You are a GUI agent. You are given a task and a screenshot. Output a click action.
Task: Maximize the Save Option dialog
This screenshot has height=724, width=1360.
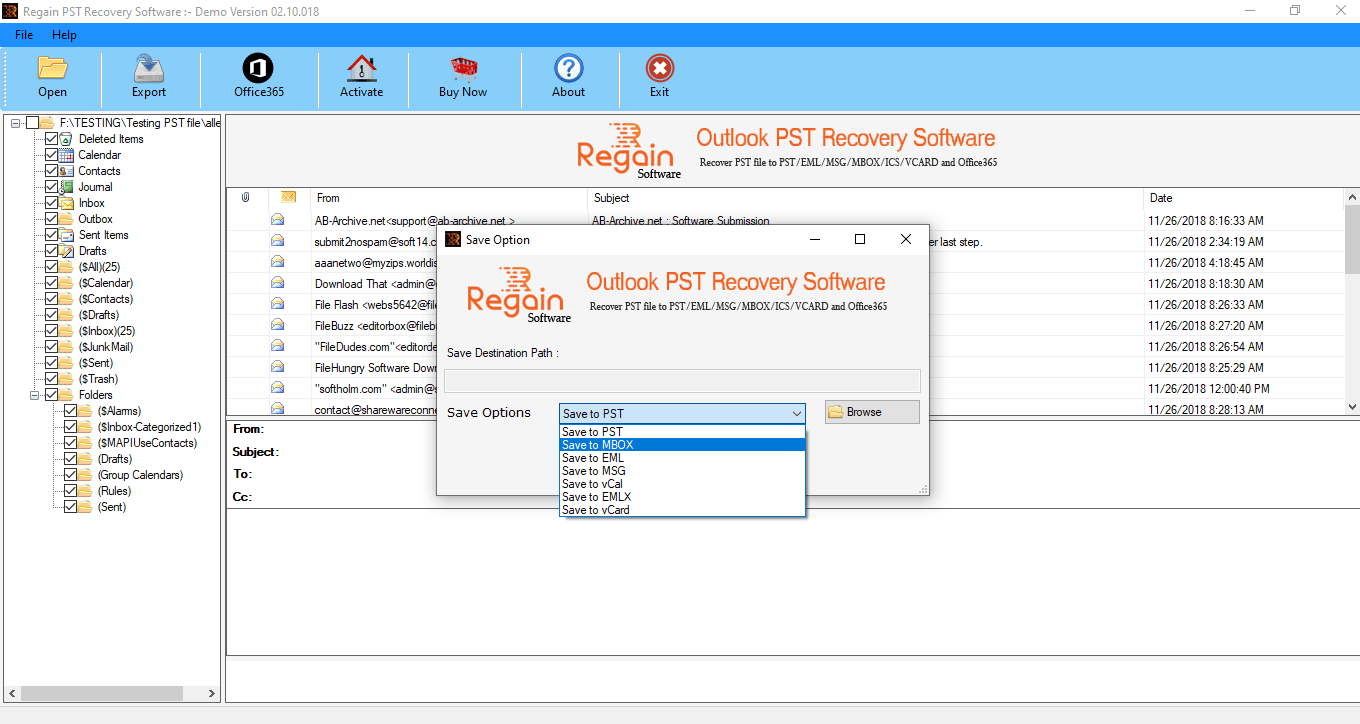859,239
